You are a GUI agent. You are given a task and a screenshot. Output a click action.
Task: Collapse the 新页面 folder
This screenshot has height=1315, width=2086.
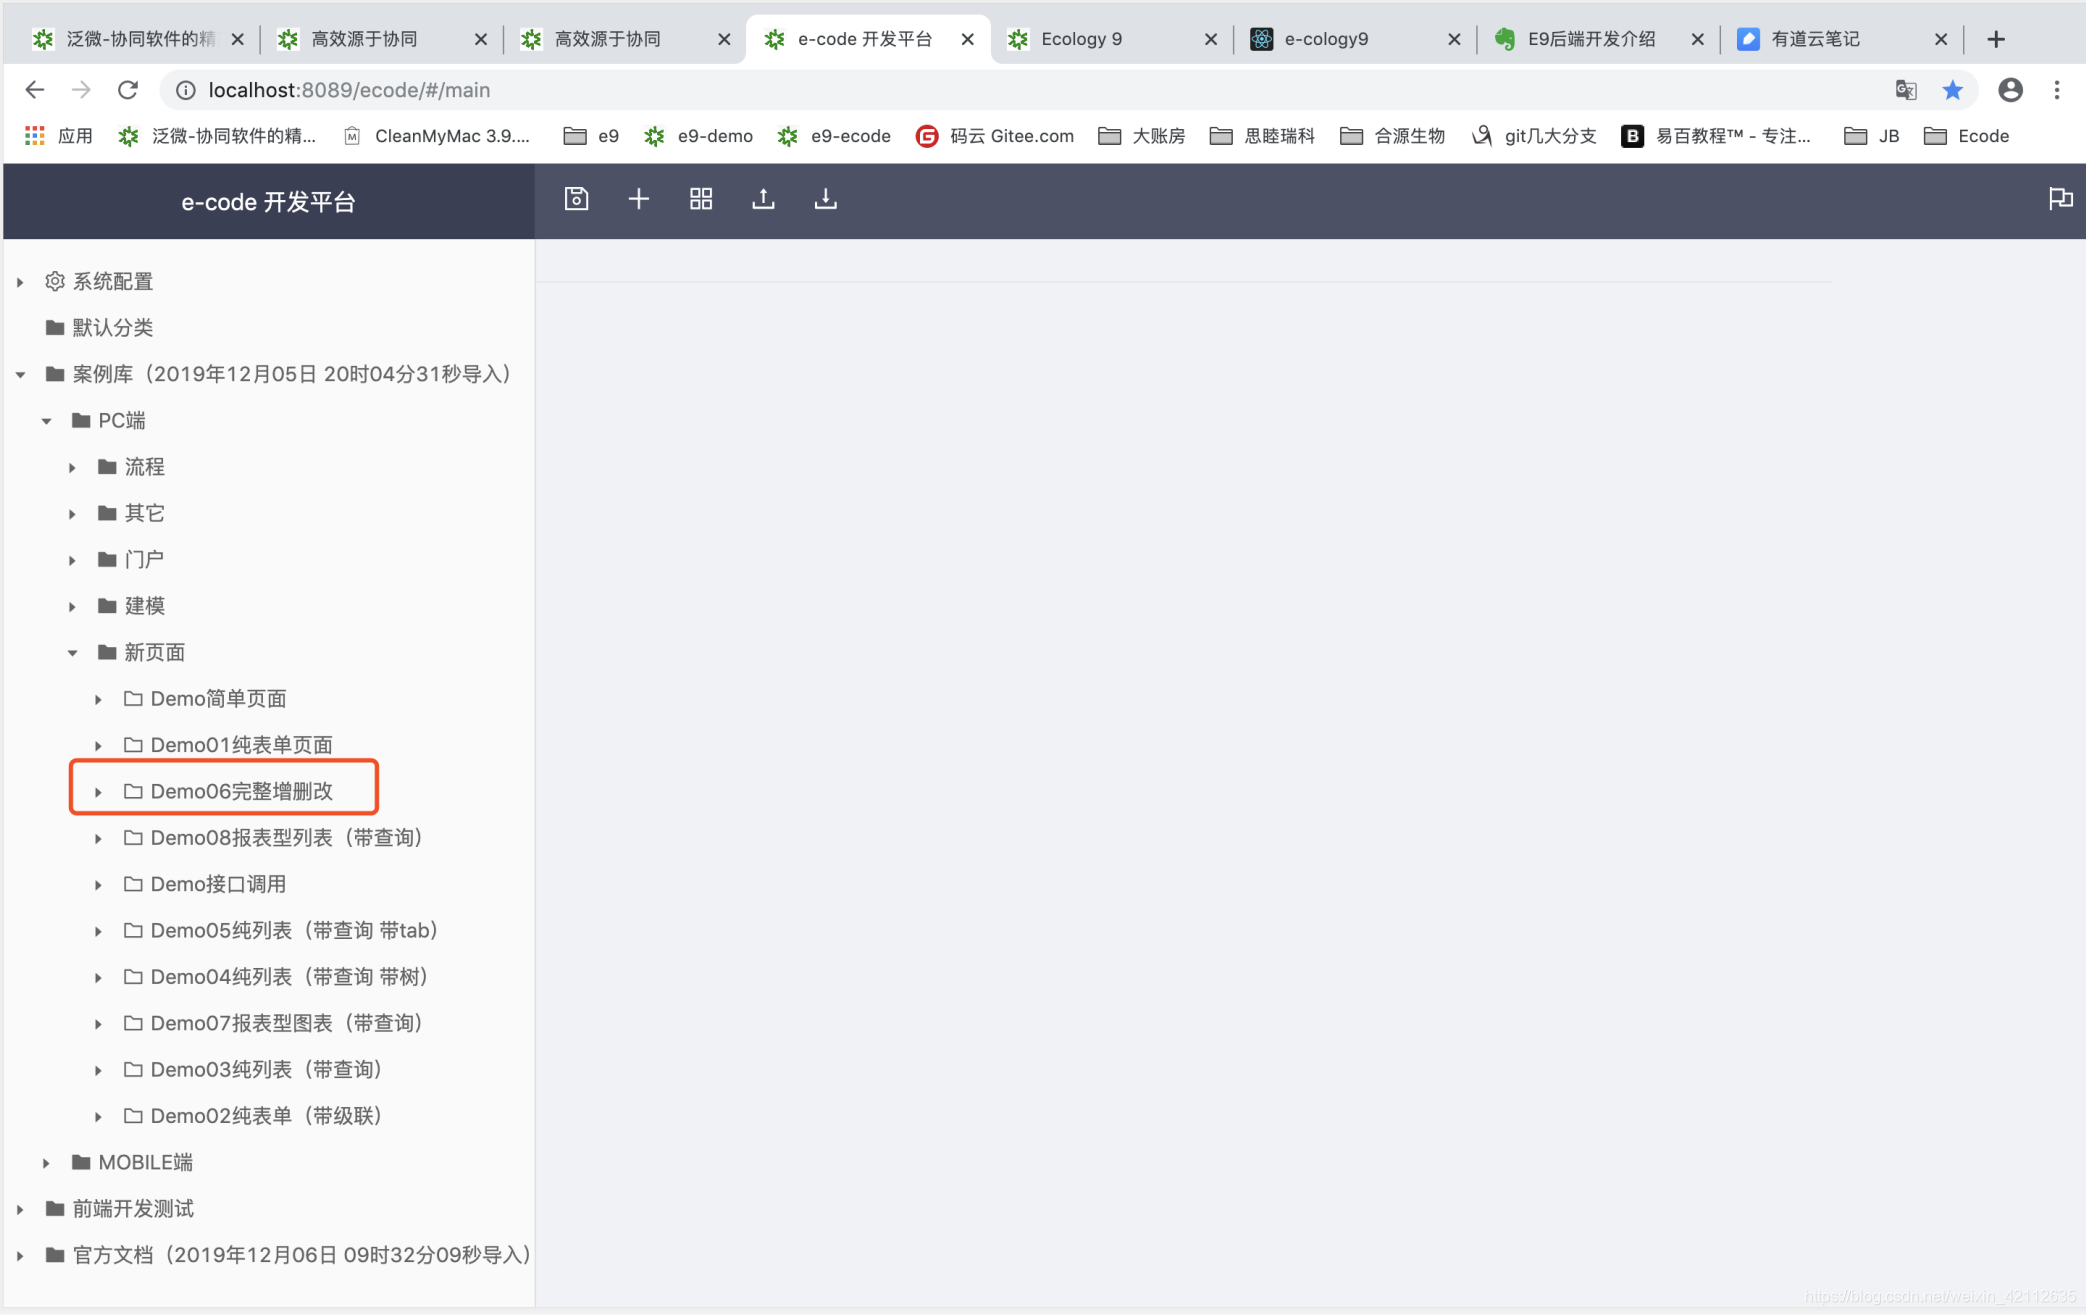coord(72,653)
